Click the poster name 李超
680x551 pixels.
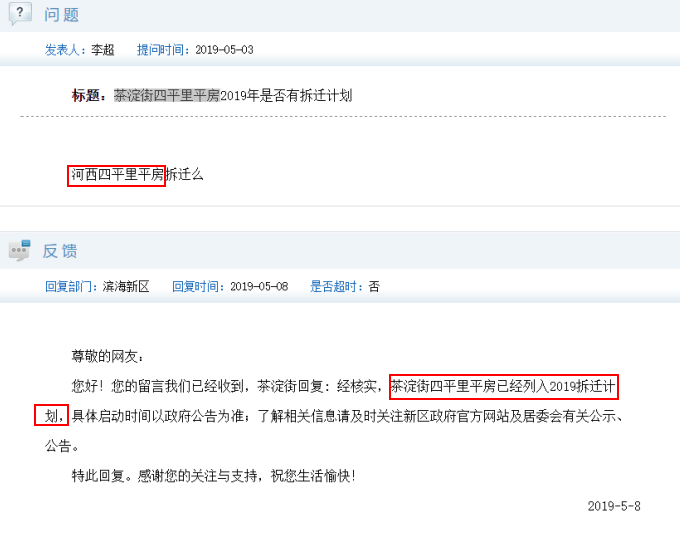tap(102, 50)
